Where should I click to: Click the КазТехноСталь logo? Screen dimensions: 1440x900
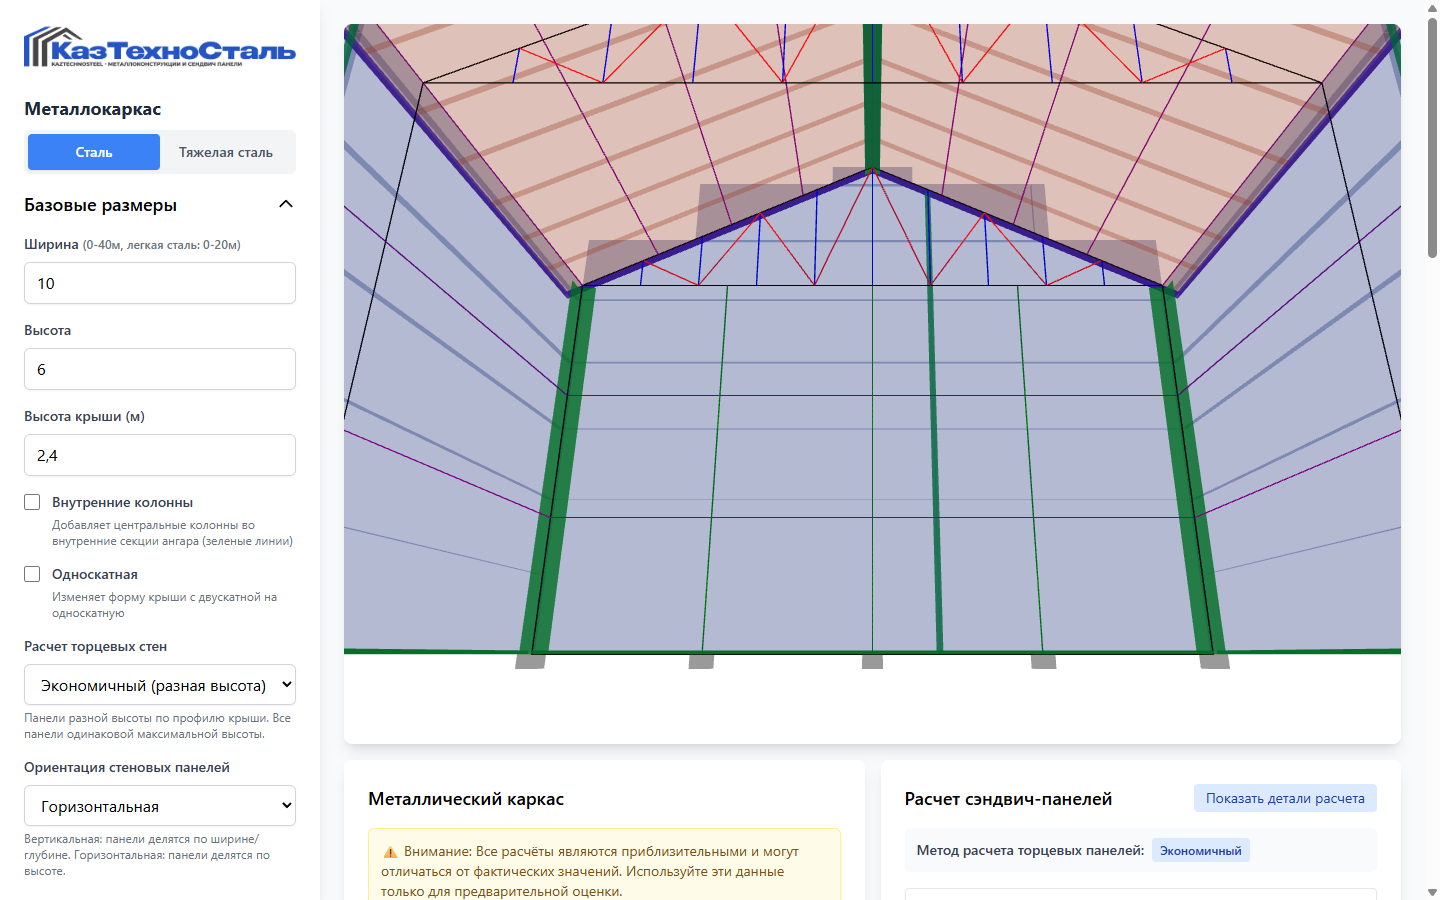coord(160,47)
